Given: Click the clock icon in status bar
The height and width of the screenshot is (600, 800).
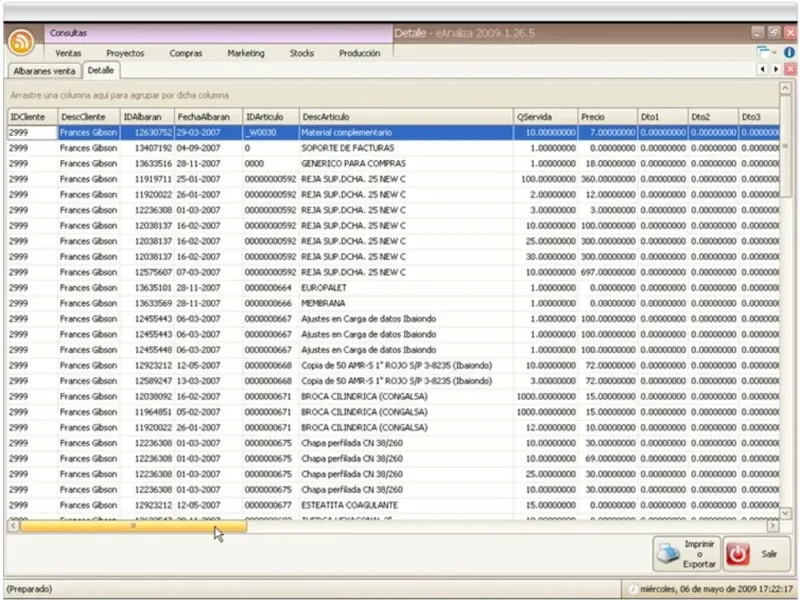Looking at the screenshot, I should [633, 588].
